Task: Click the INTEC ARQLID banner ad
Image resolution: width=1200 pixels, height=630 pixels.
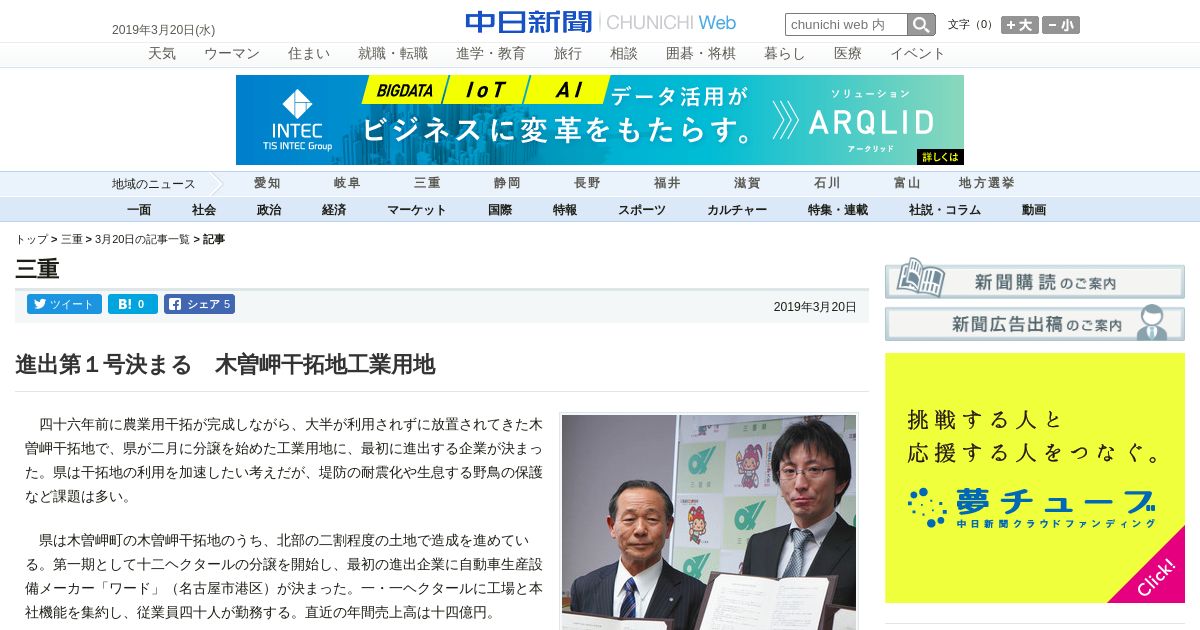Action: (x=600, y=120)
